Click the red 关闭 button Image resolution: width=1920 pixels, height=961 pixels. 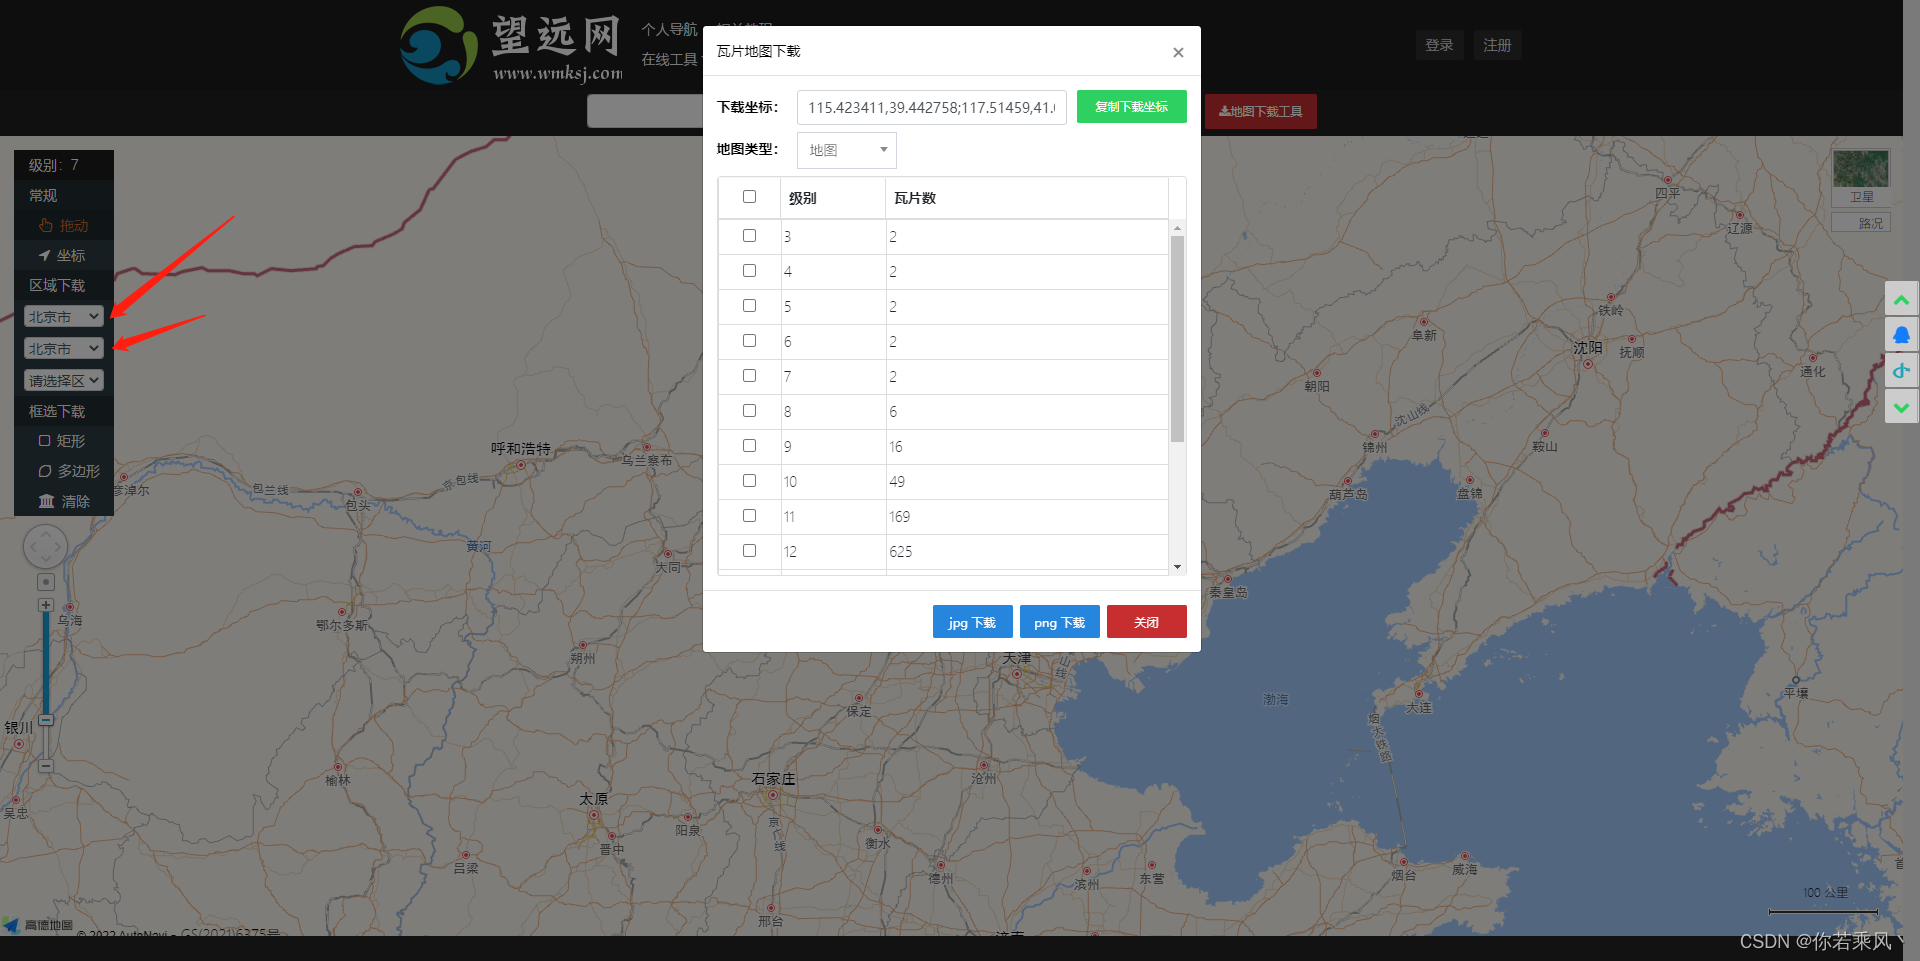1147,622
